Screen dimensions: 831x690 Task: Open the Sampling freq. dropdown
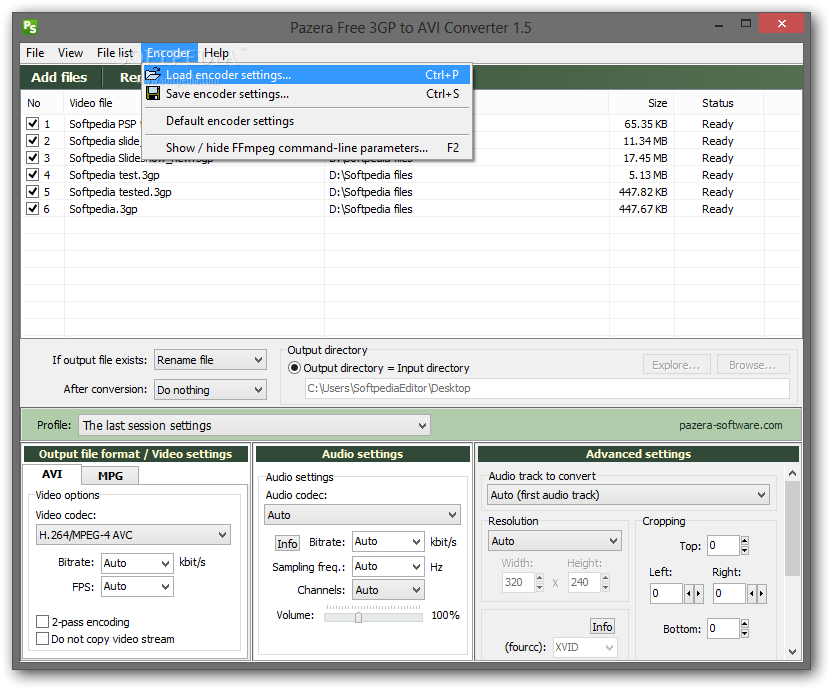(x=388, y=566)
